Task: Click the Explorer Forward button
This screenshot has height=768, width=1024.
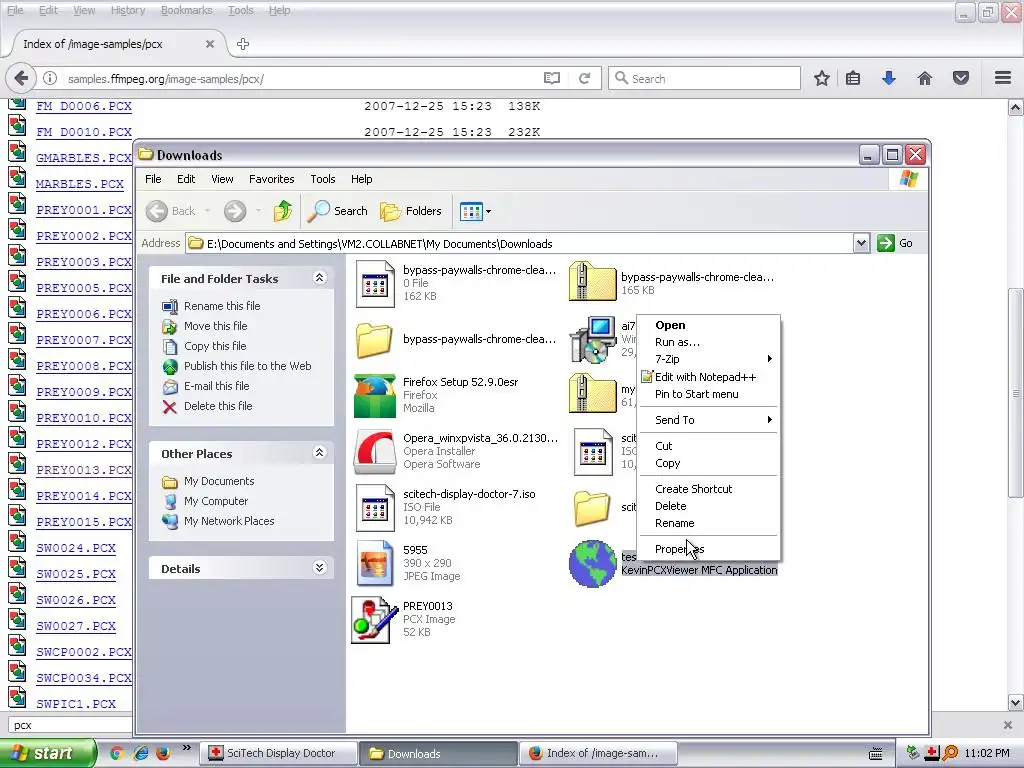Action: click(235, 211)
